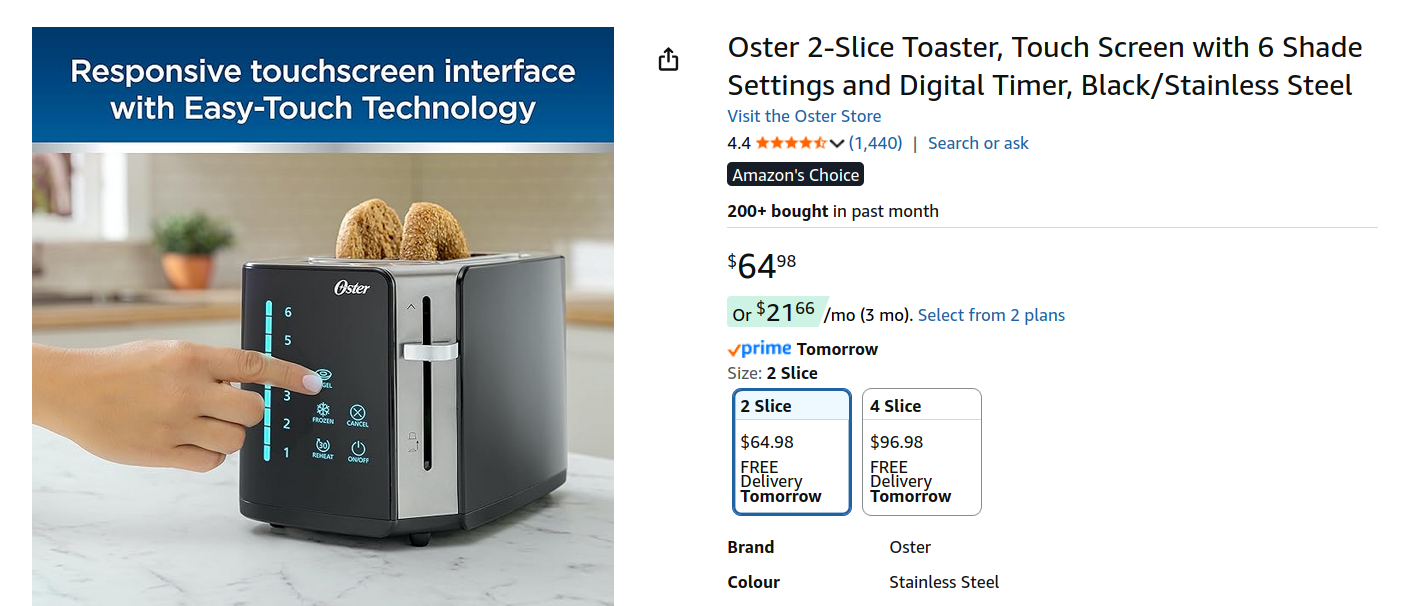1404x606 pixels.
Task: Click the On/Off power icon on the toaster
Action: coord(358,450)
